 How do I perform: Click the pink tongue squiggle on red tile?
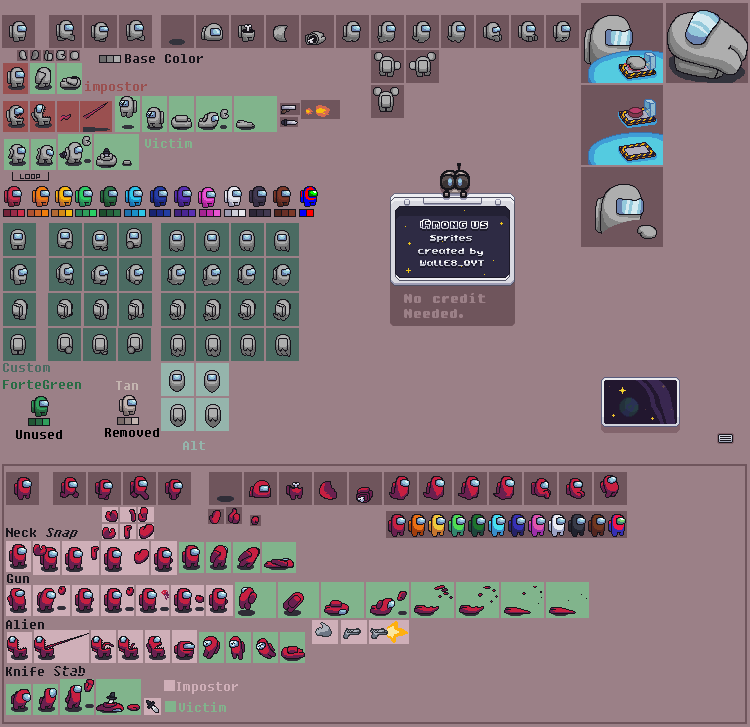[67, 116]
